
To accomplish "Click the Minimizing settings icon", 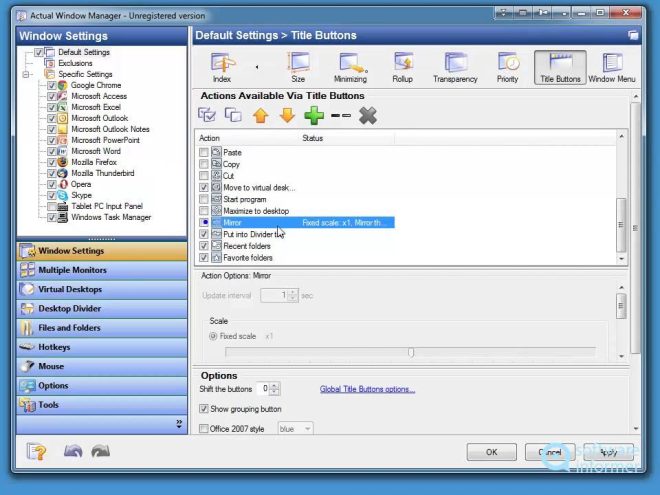I will 350,66.
